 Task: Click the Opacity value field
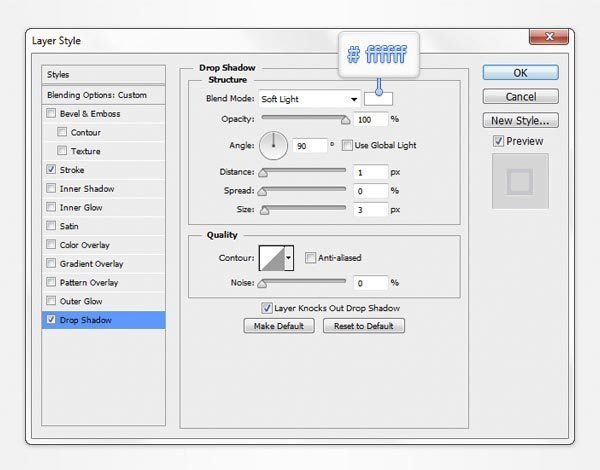pyautogui.click(x=370, y=119)
